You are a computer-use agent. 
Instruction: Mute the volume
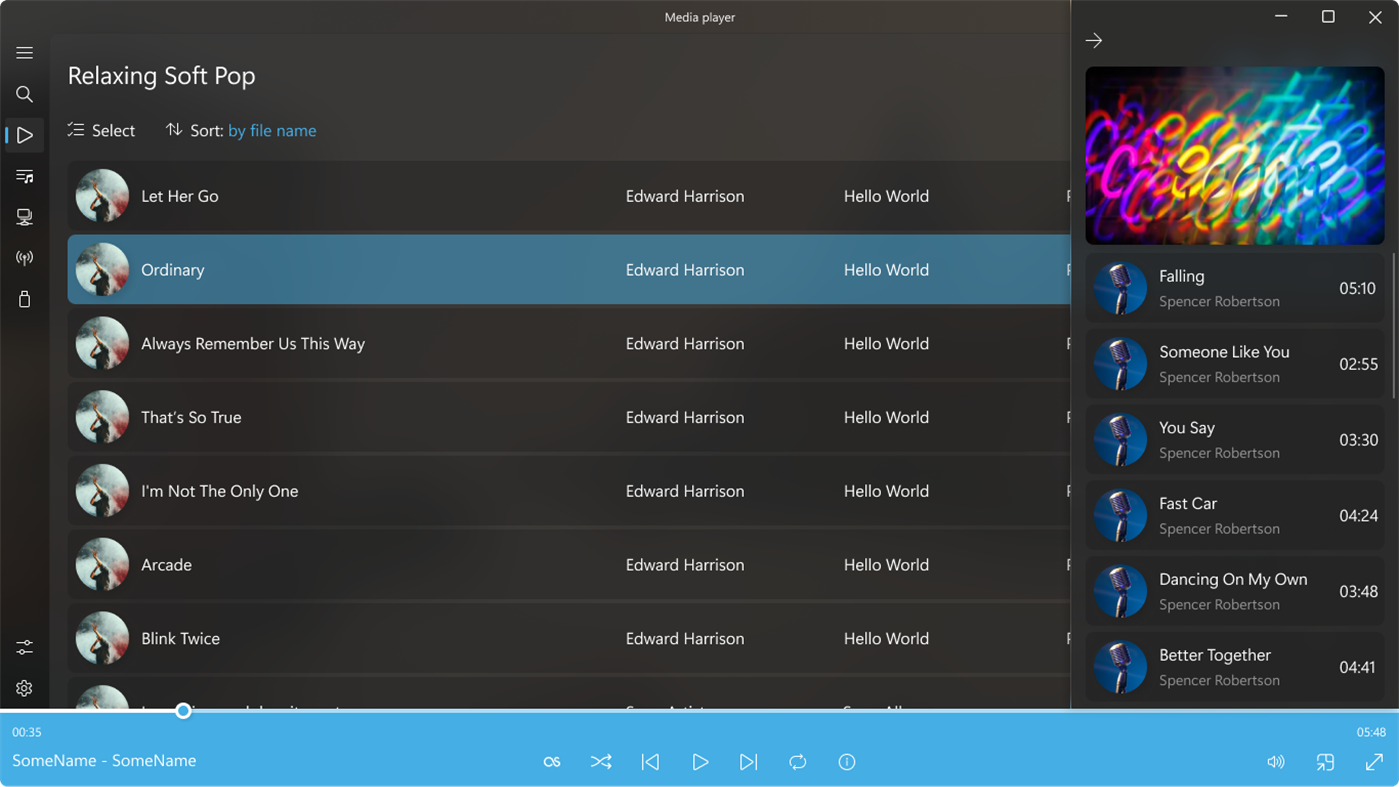(x=1276, y=762)
